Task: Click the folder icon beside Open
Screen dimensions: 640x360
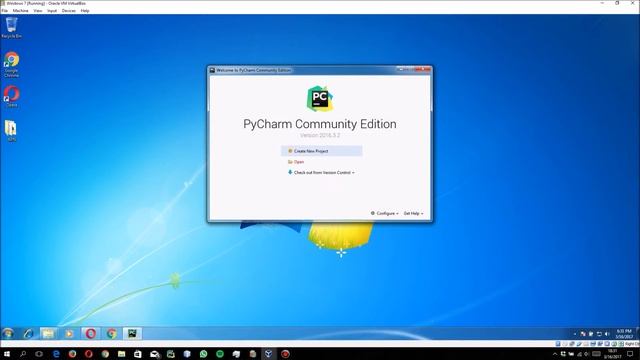Action: click(x=290, y=162)
